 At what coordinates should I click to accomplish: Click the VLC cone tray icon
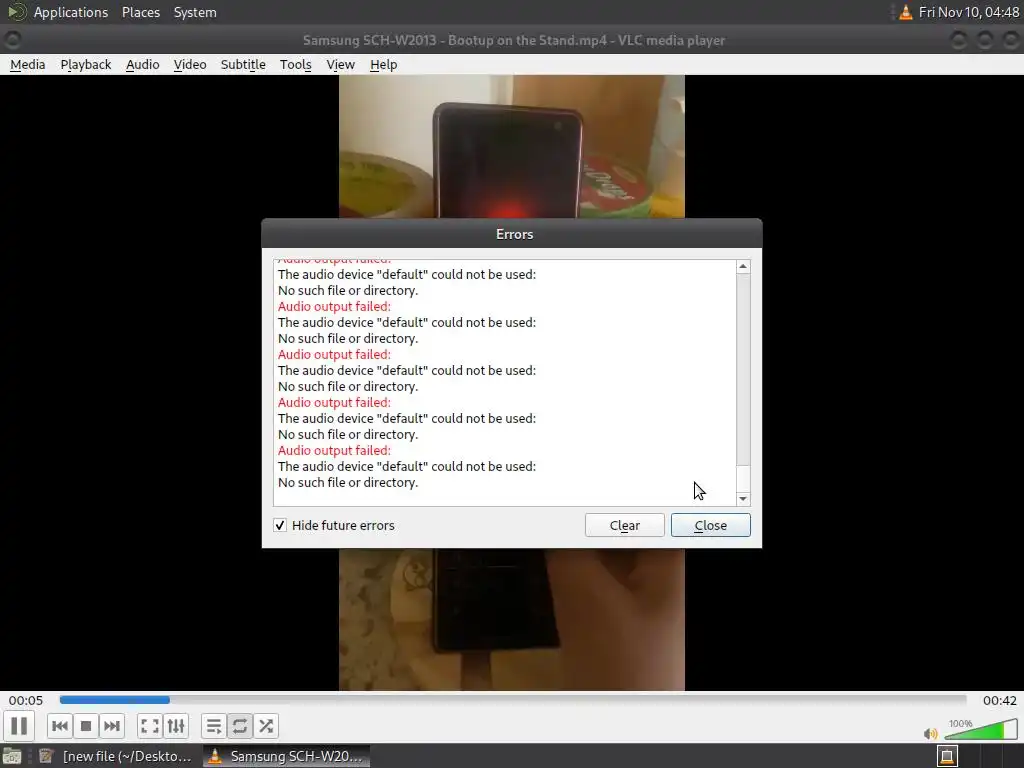point(905,12)
